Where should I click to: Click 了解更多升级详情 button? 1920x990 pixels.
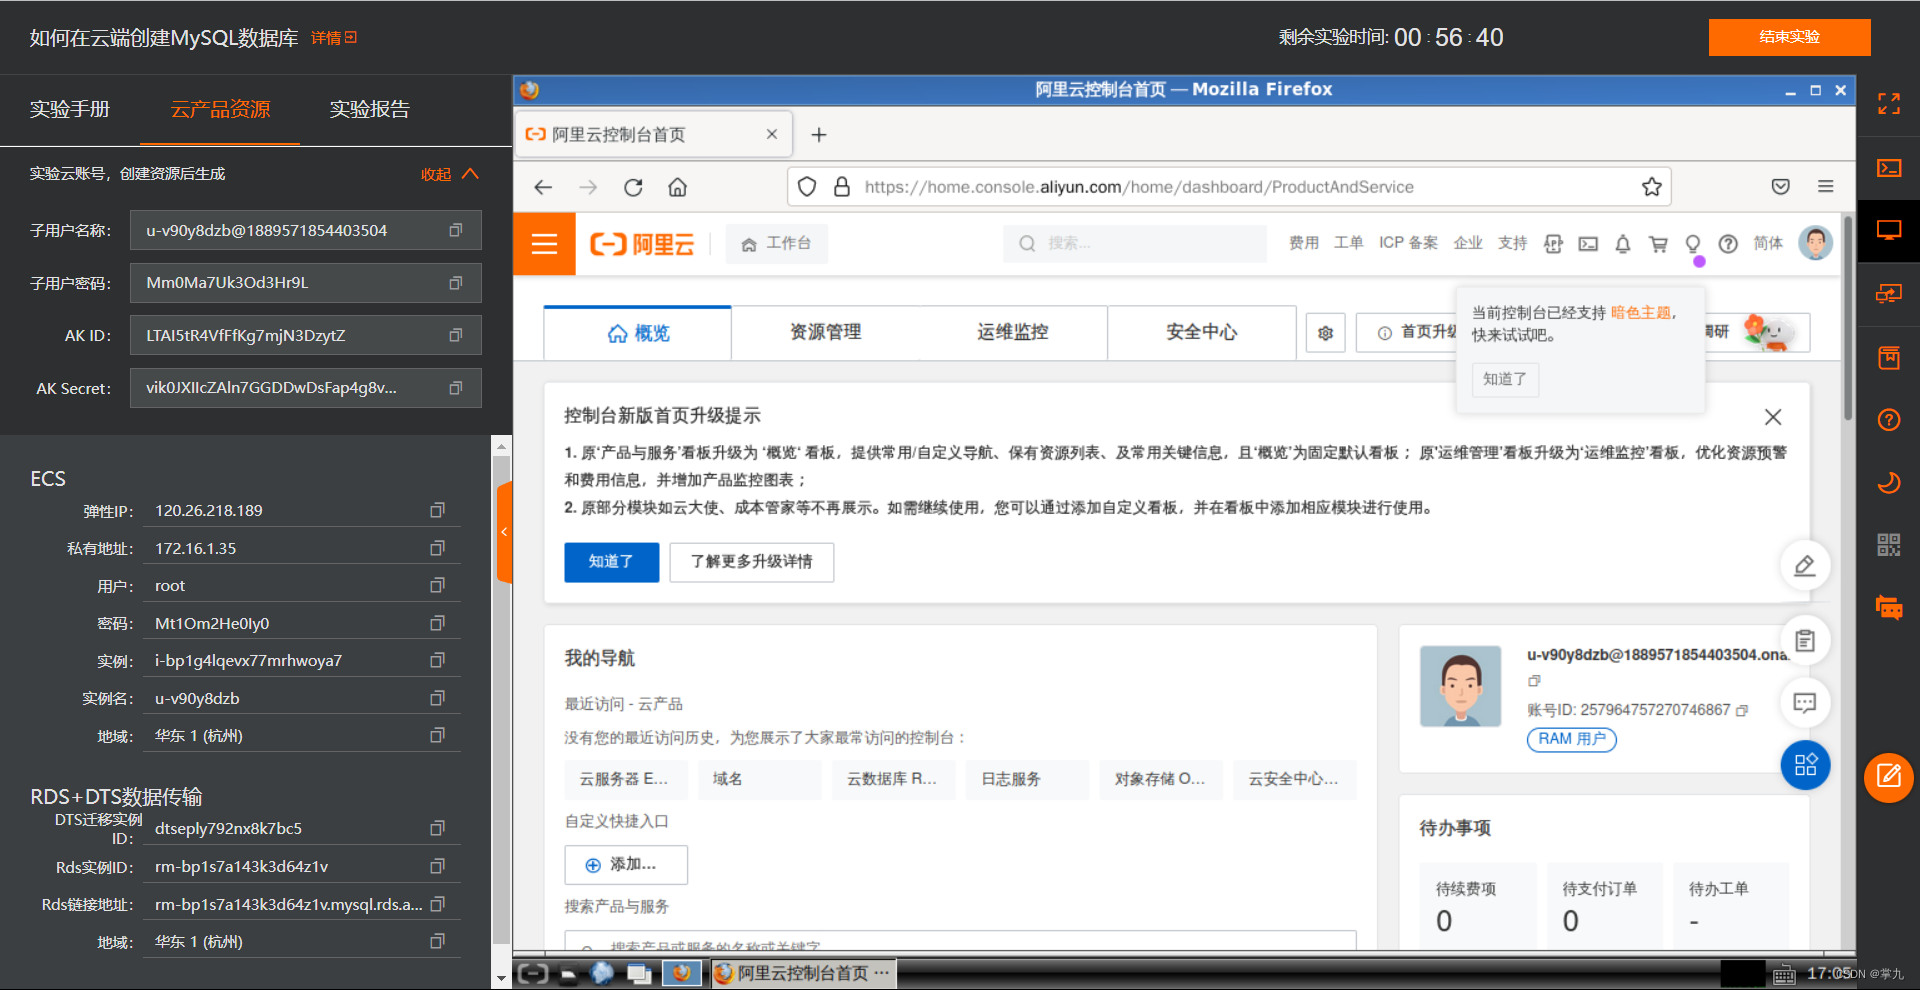click(751, 562)
